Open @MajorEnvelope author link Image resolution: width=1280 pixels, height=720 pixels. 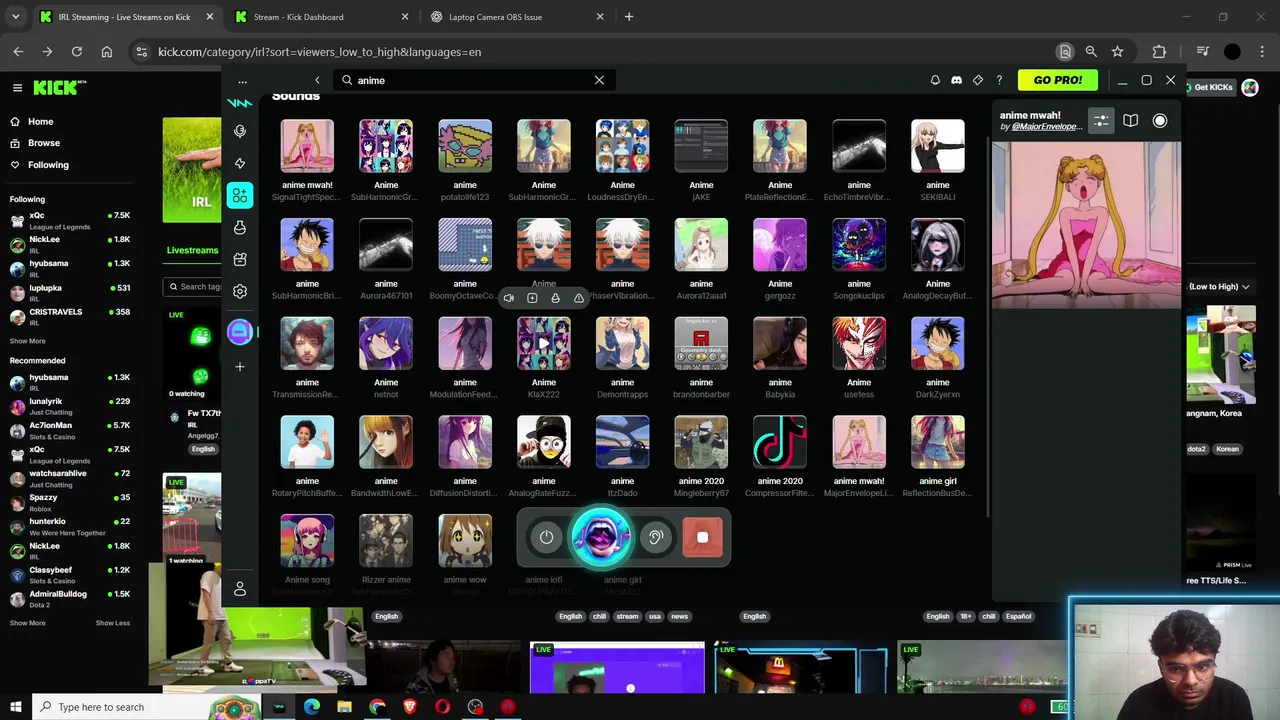coord(1046,127)
